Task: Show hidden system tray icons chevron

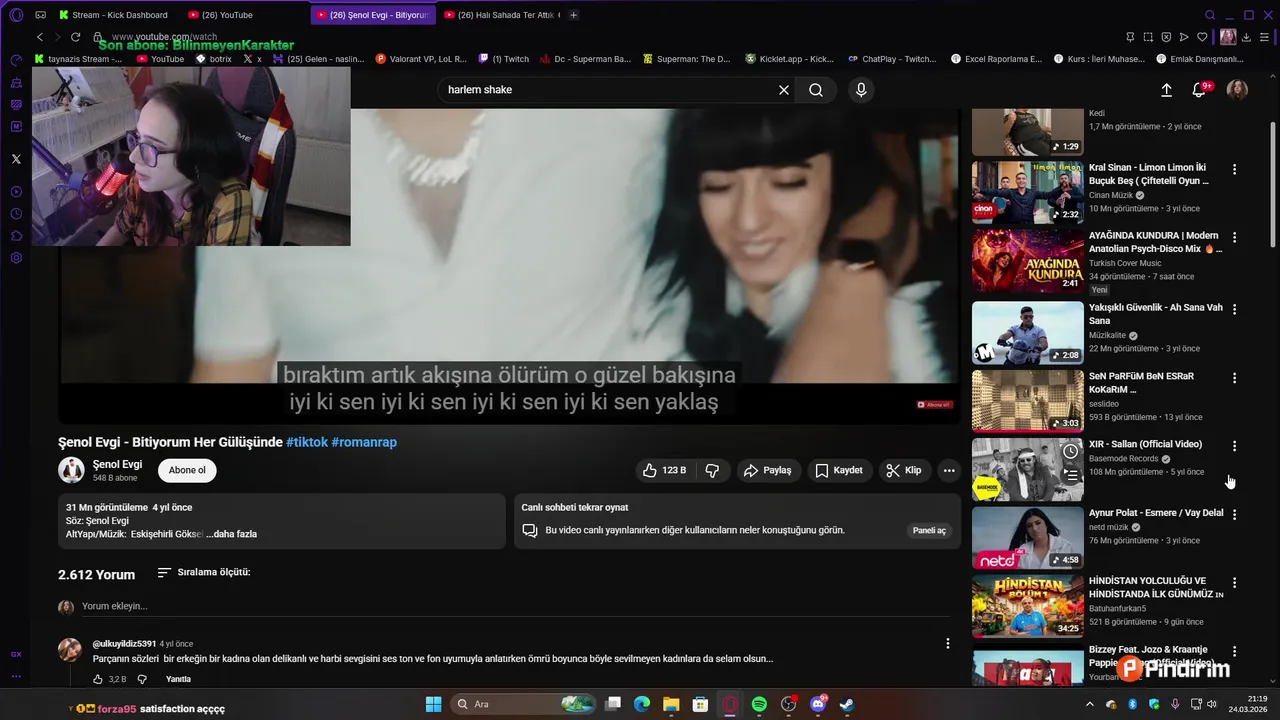Action: point(1090,704)
